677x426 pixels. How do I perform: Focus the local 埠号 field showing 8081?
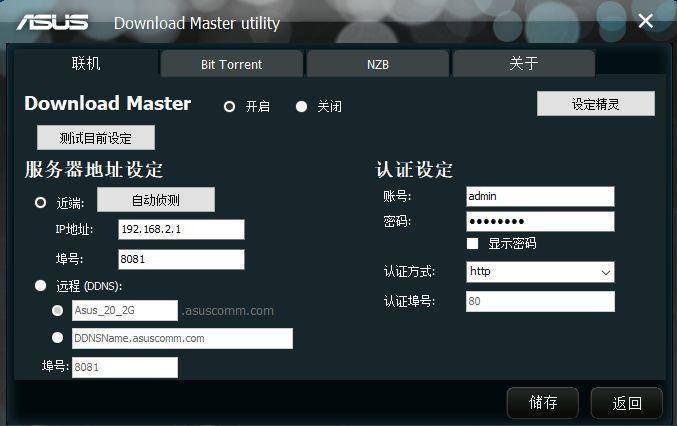pyautogui.click(x=181, y=259)
